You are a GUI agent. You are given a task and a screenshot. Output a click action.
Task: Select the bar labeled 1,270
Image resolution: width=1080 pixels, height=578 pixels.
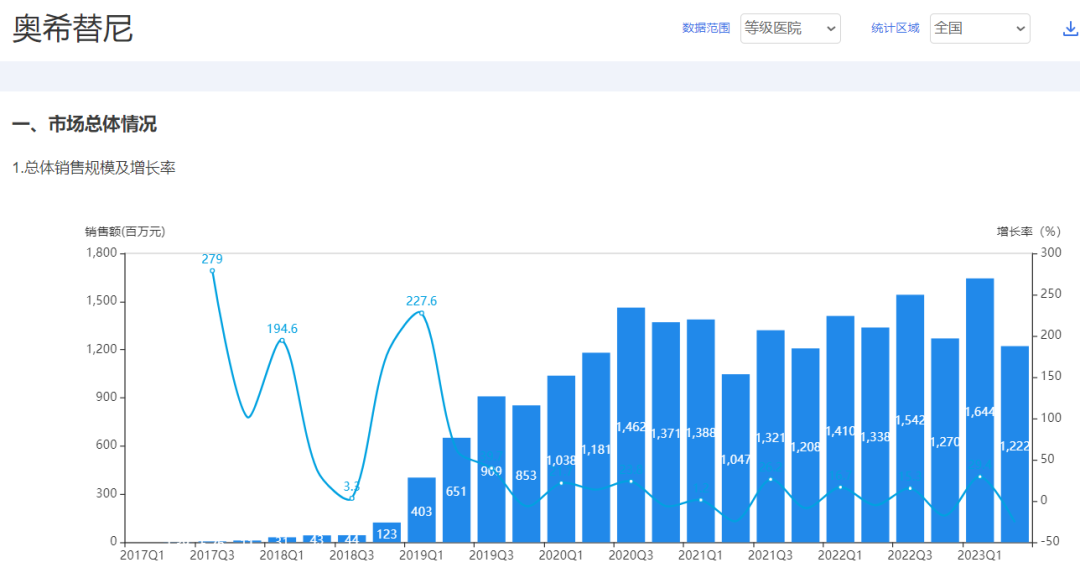pyautogui.click(x=945, y=440)
